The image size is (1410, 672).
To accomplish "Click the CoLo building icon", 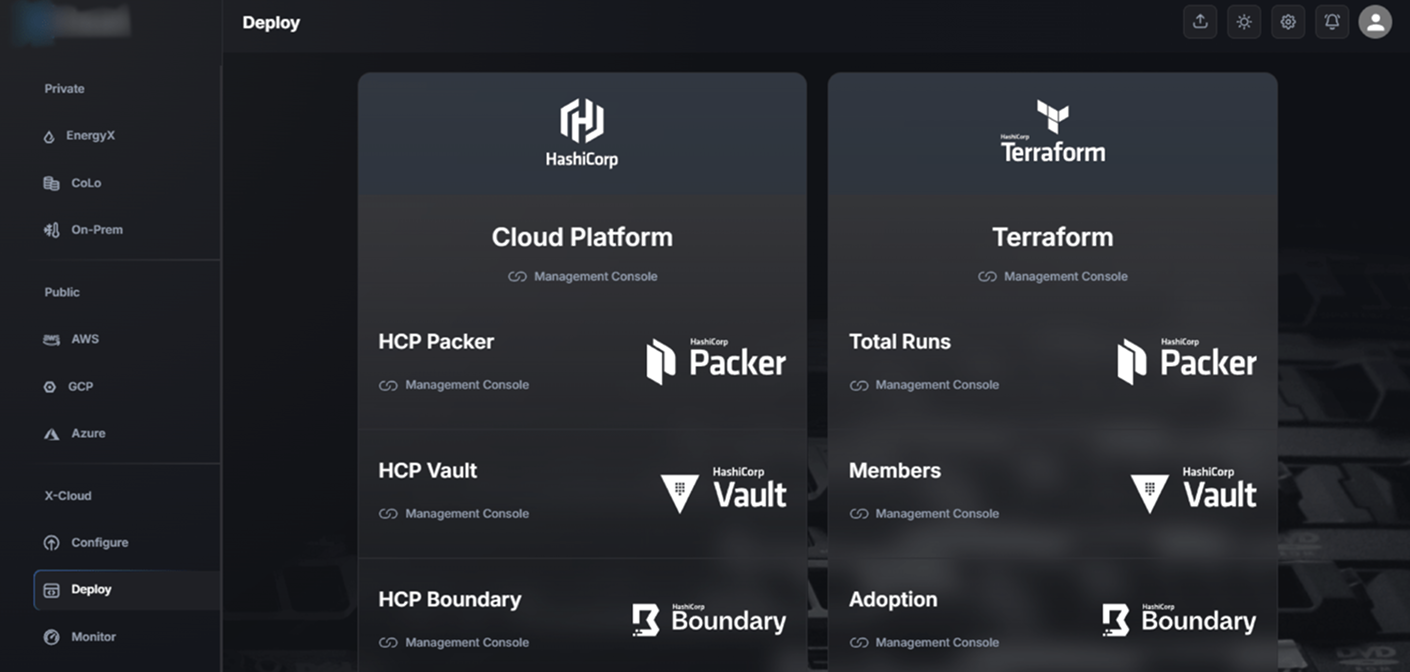I will [51, 183].
